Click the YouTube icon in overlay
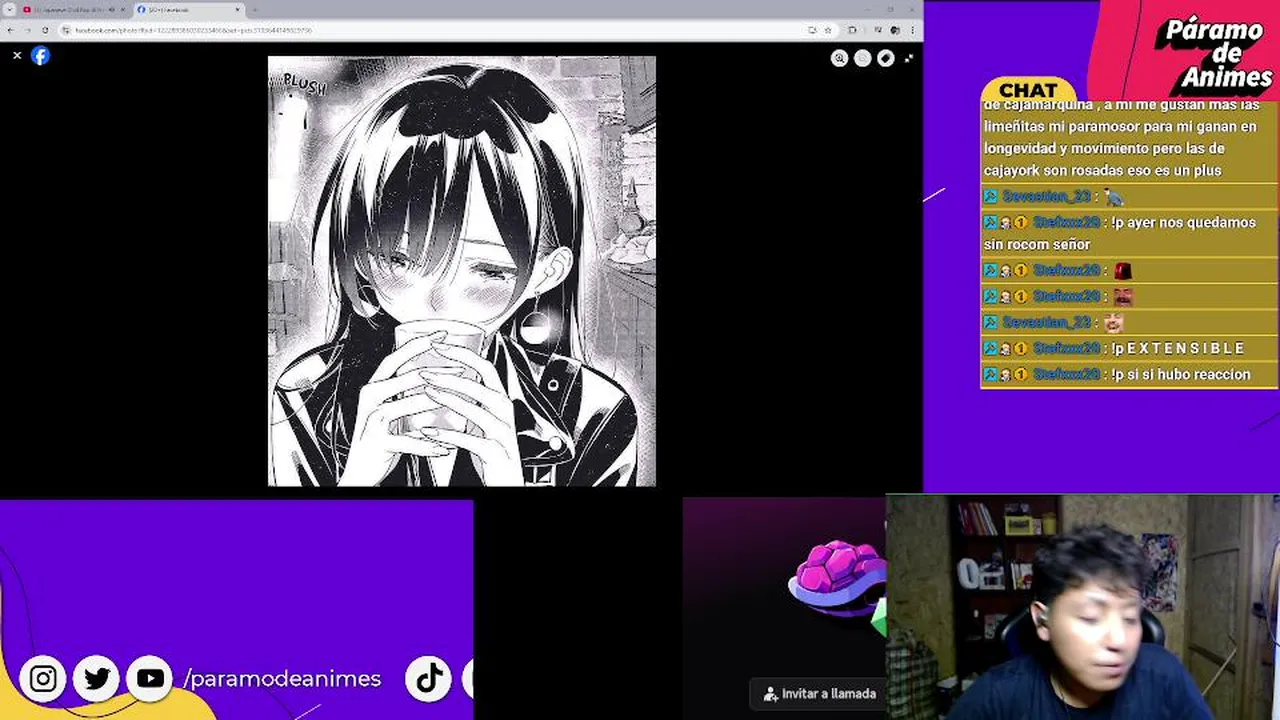This screenshot has height=720, width=1280. [150, 679]
